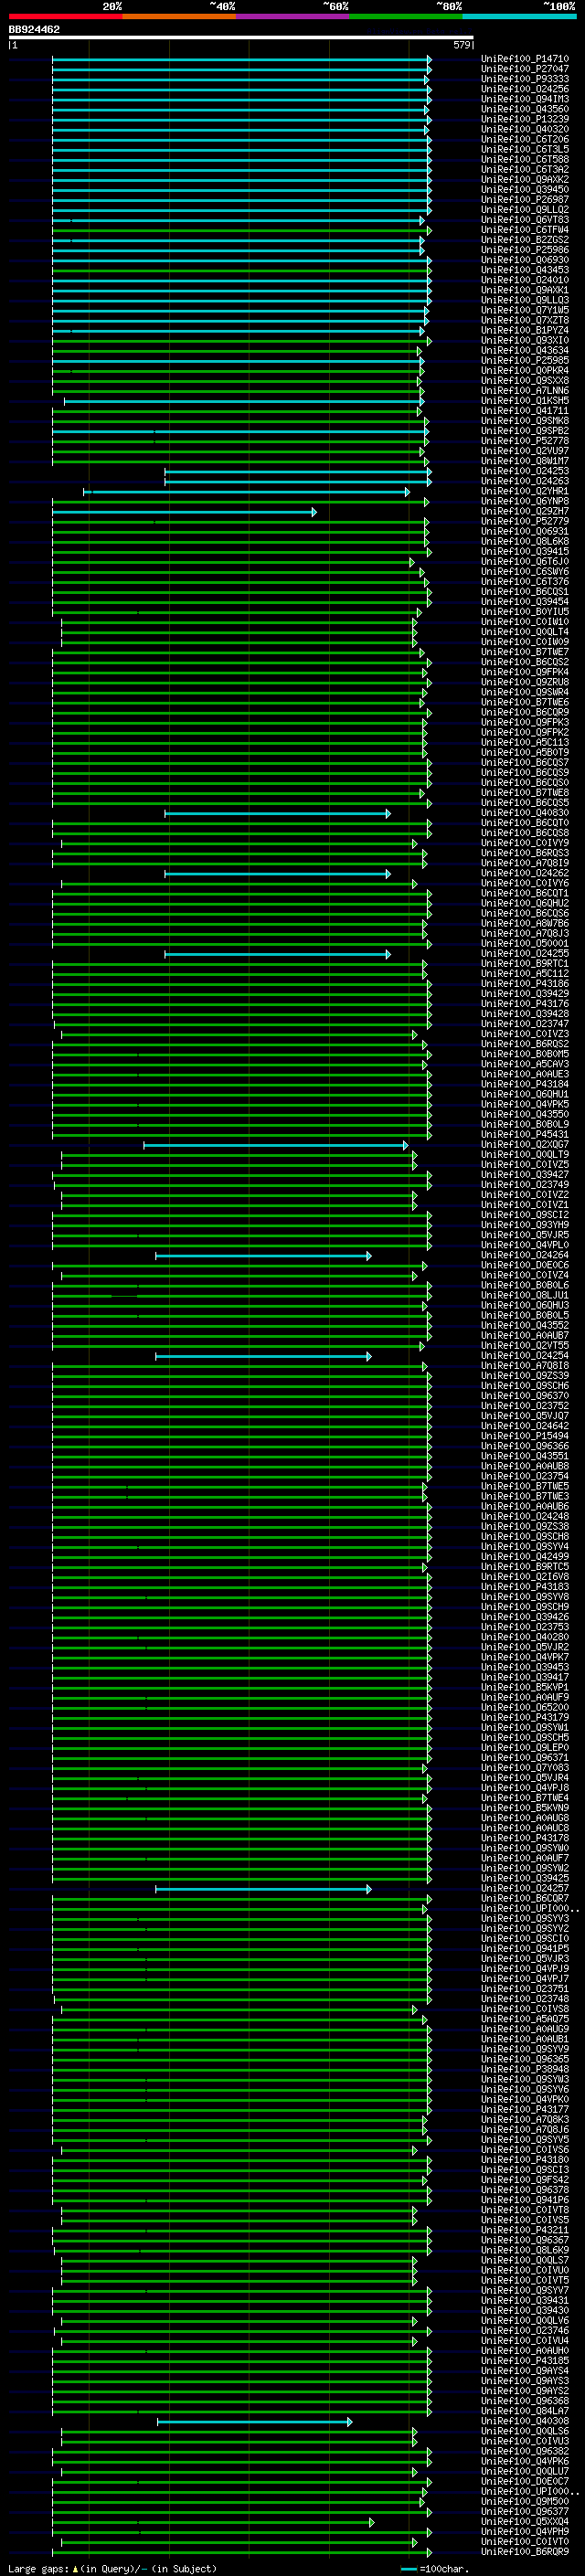Click hit label UniRef100_Q6VT83
Viewport: 585px width, 2576px height.
(x=524, y=220)
